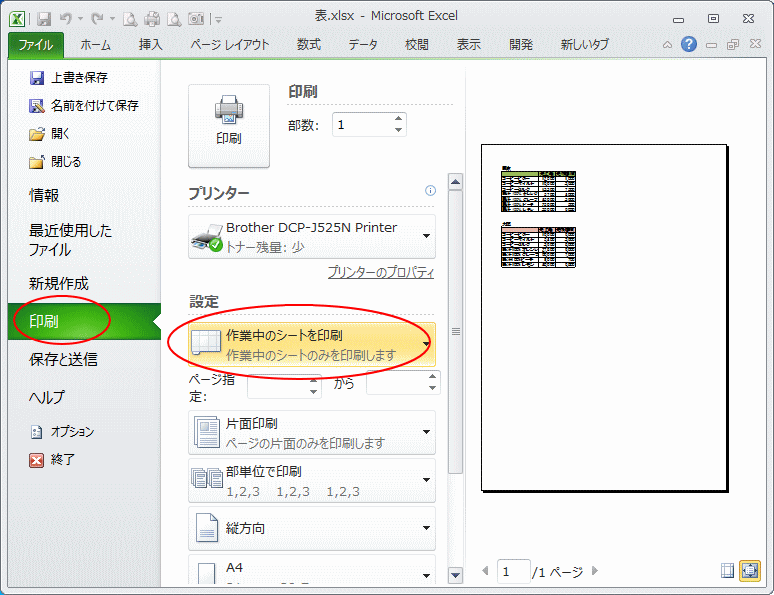774x595 pixels.
Task: Open the ページ レイアウト tab
Action: point(230,45)
